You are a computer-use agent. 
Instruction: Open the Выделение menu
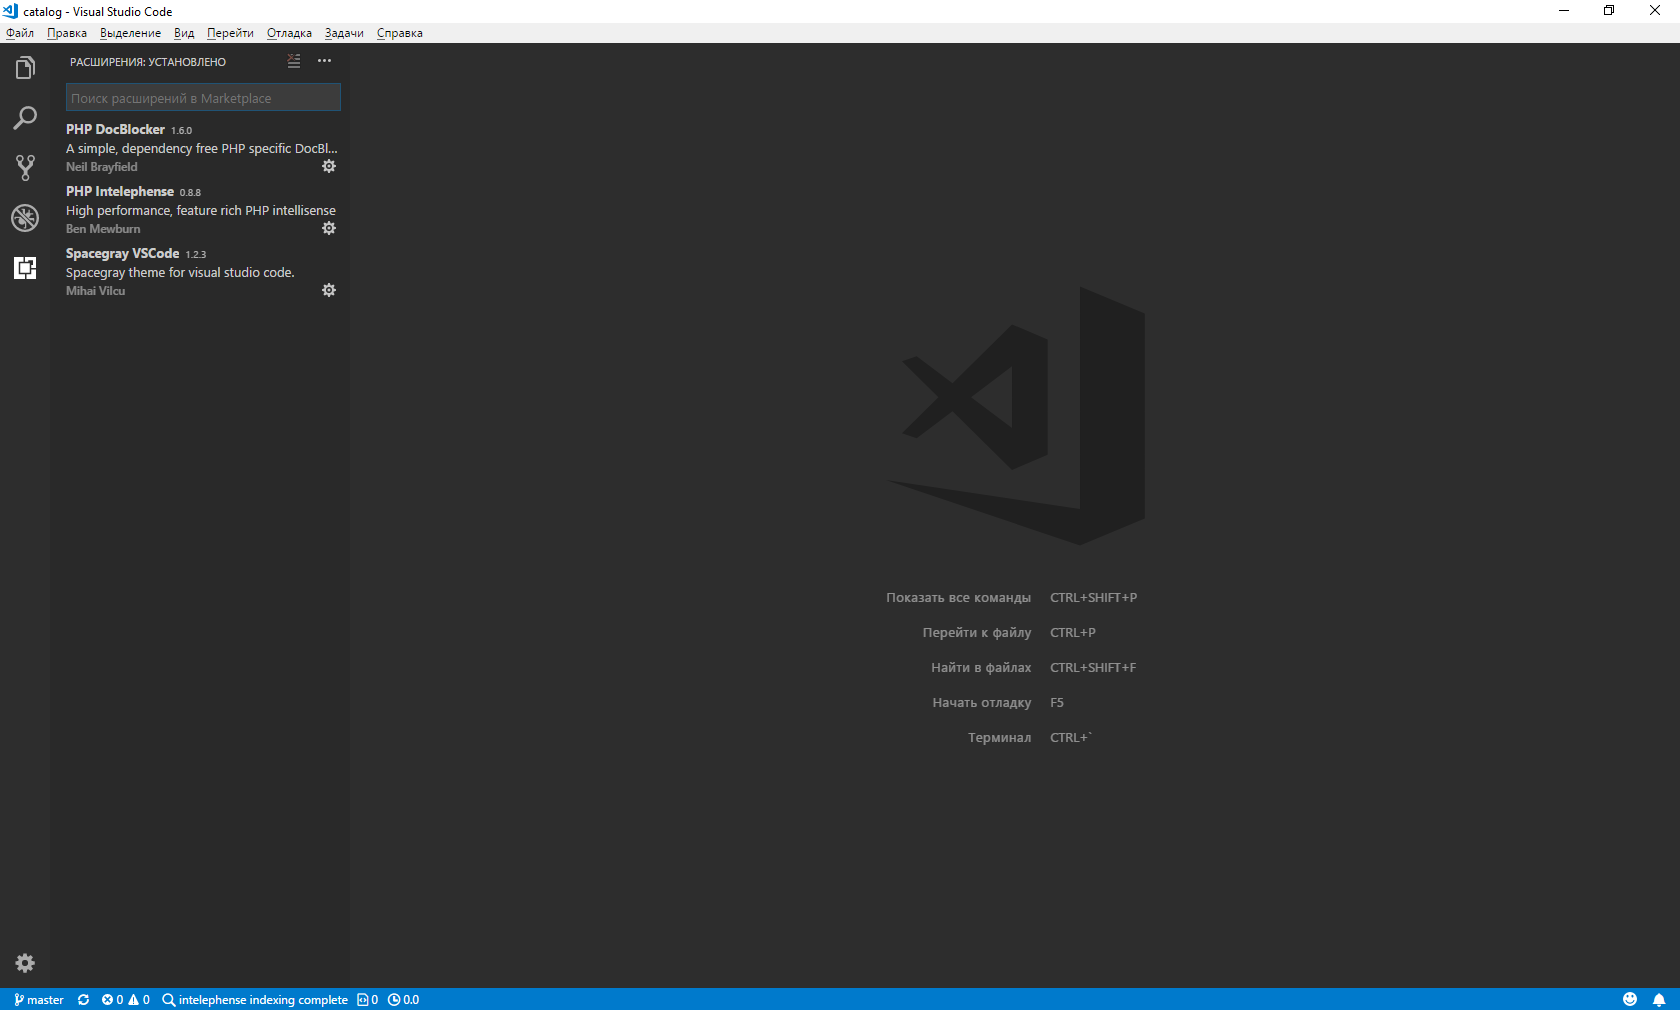(130, 33)
